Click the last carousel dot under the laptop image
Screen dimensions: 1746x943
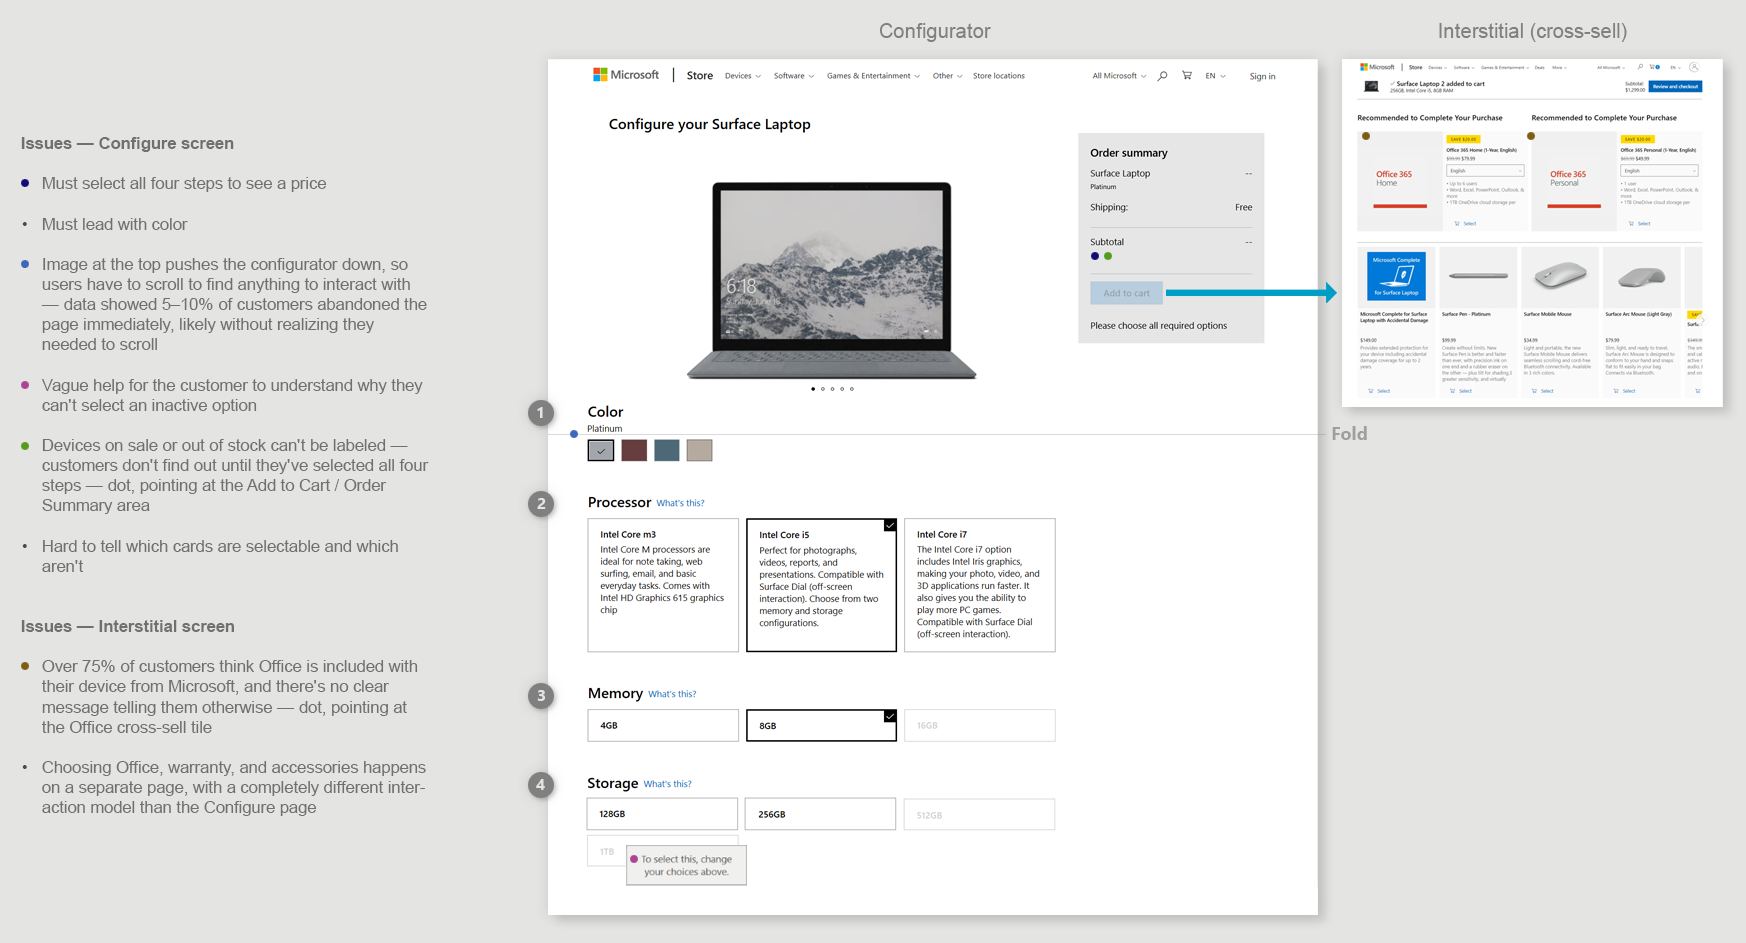852,389
